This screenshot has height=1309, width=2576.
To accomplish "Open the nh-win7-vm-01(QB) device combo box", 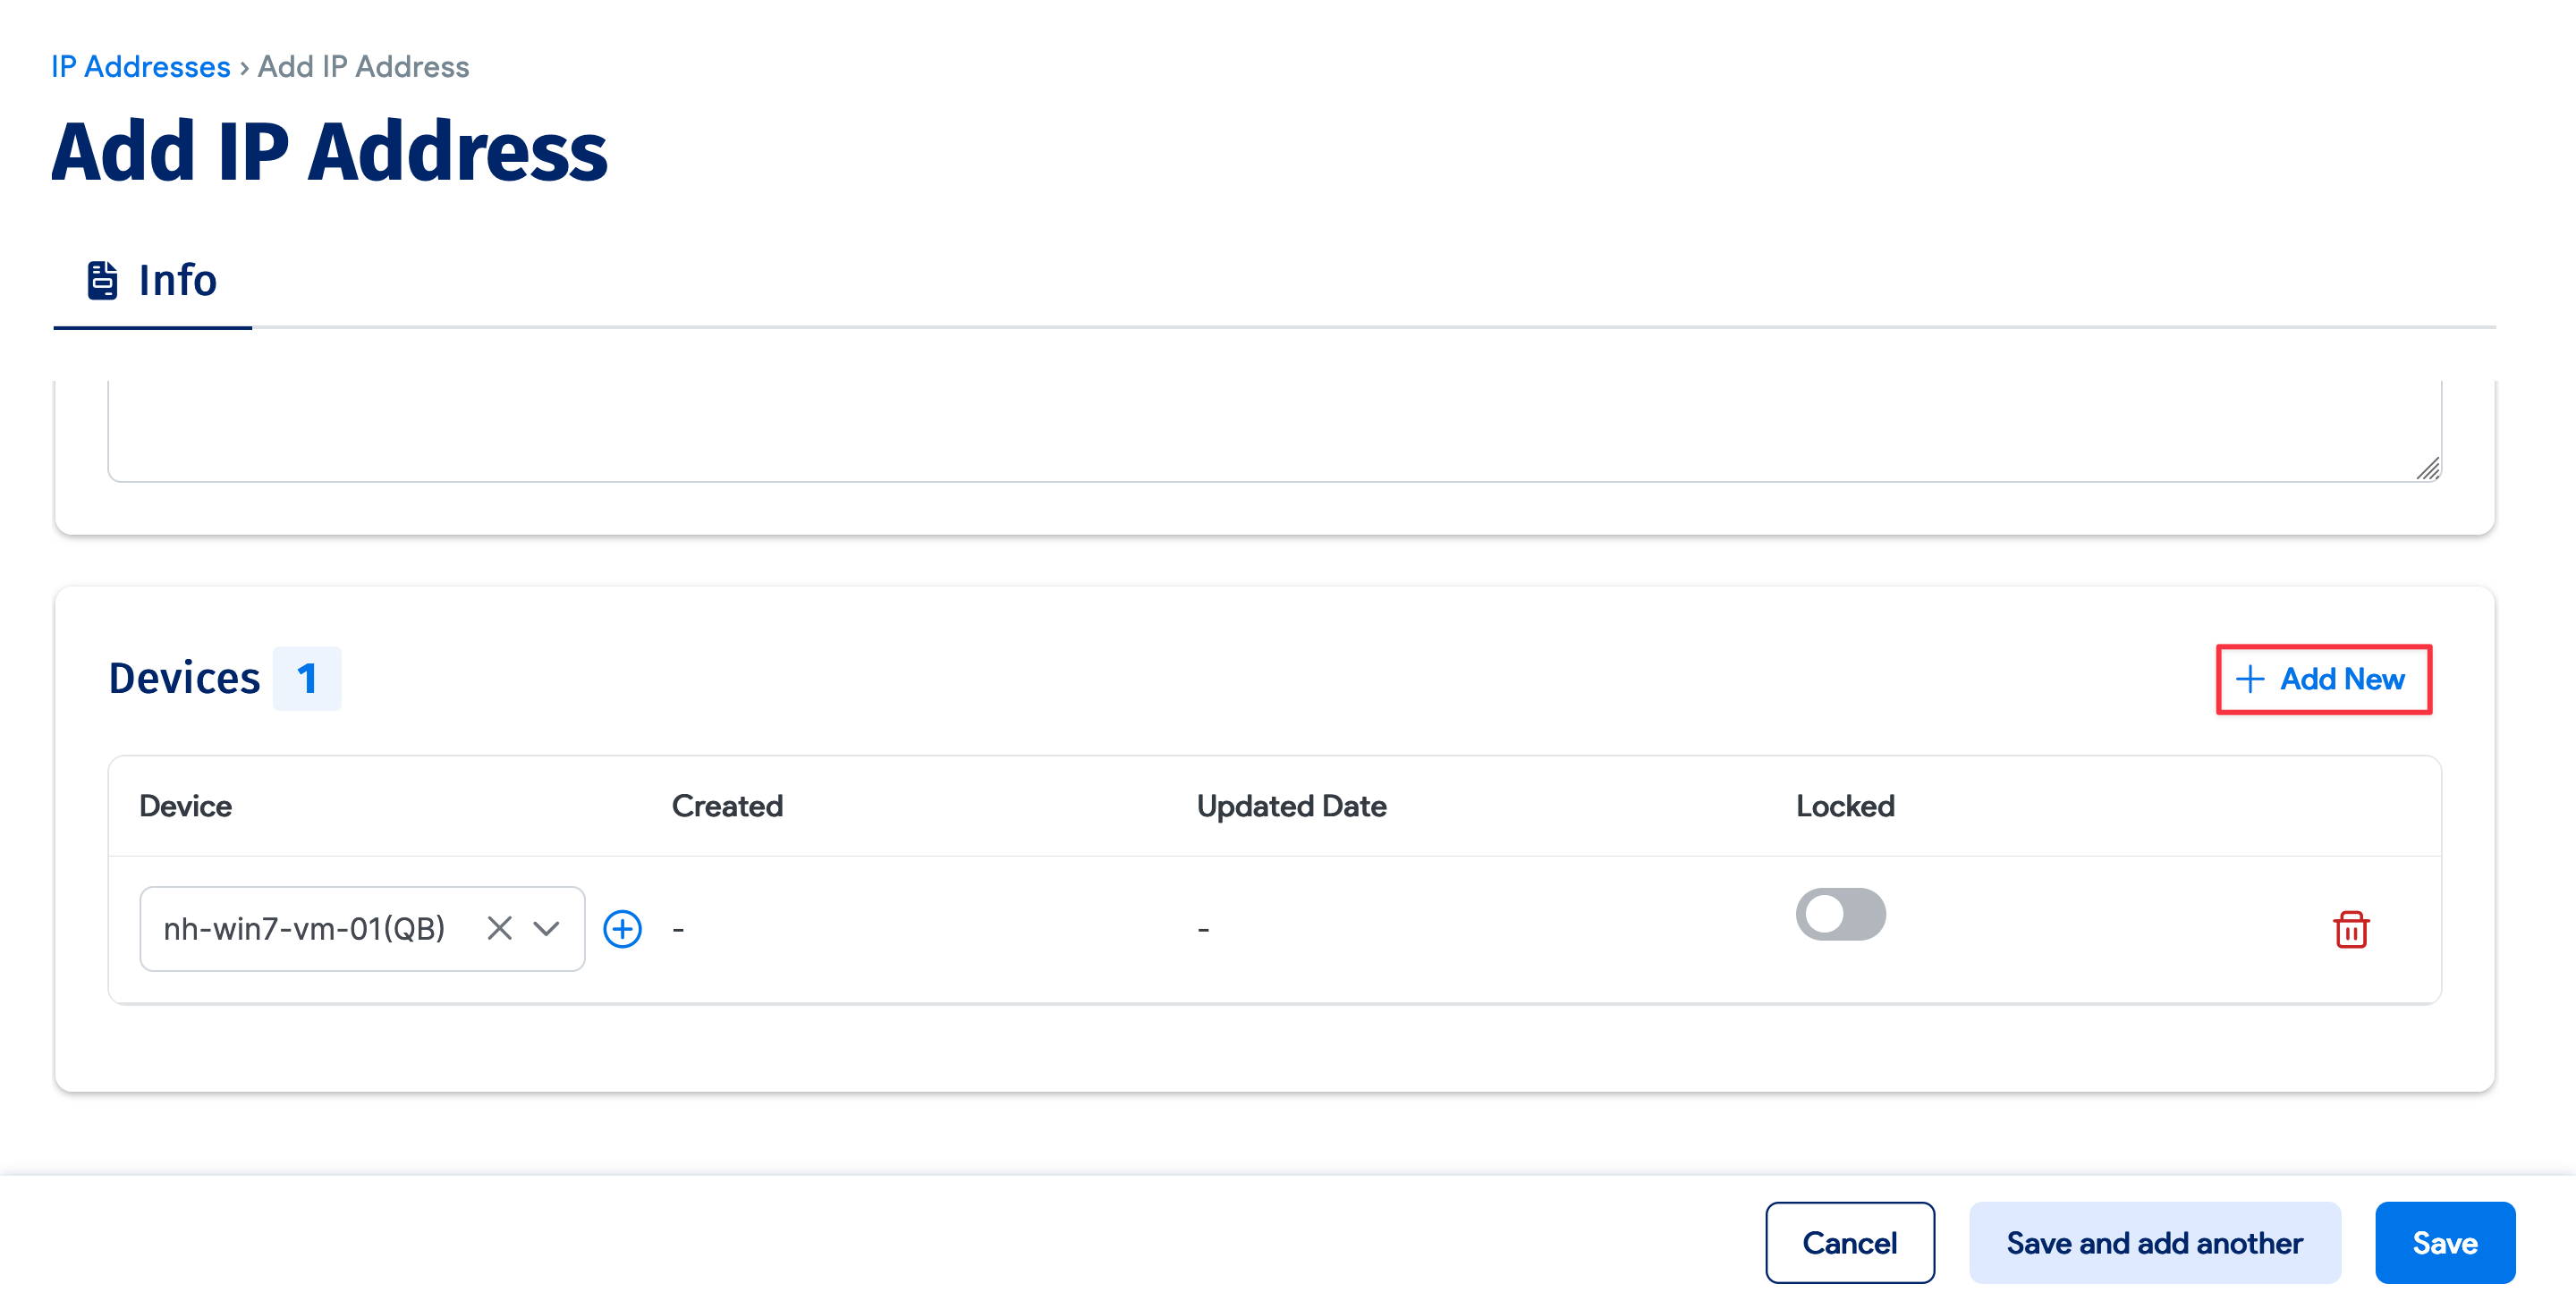I will [305, 929].
